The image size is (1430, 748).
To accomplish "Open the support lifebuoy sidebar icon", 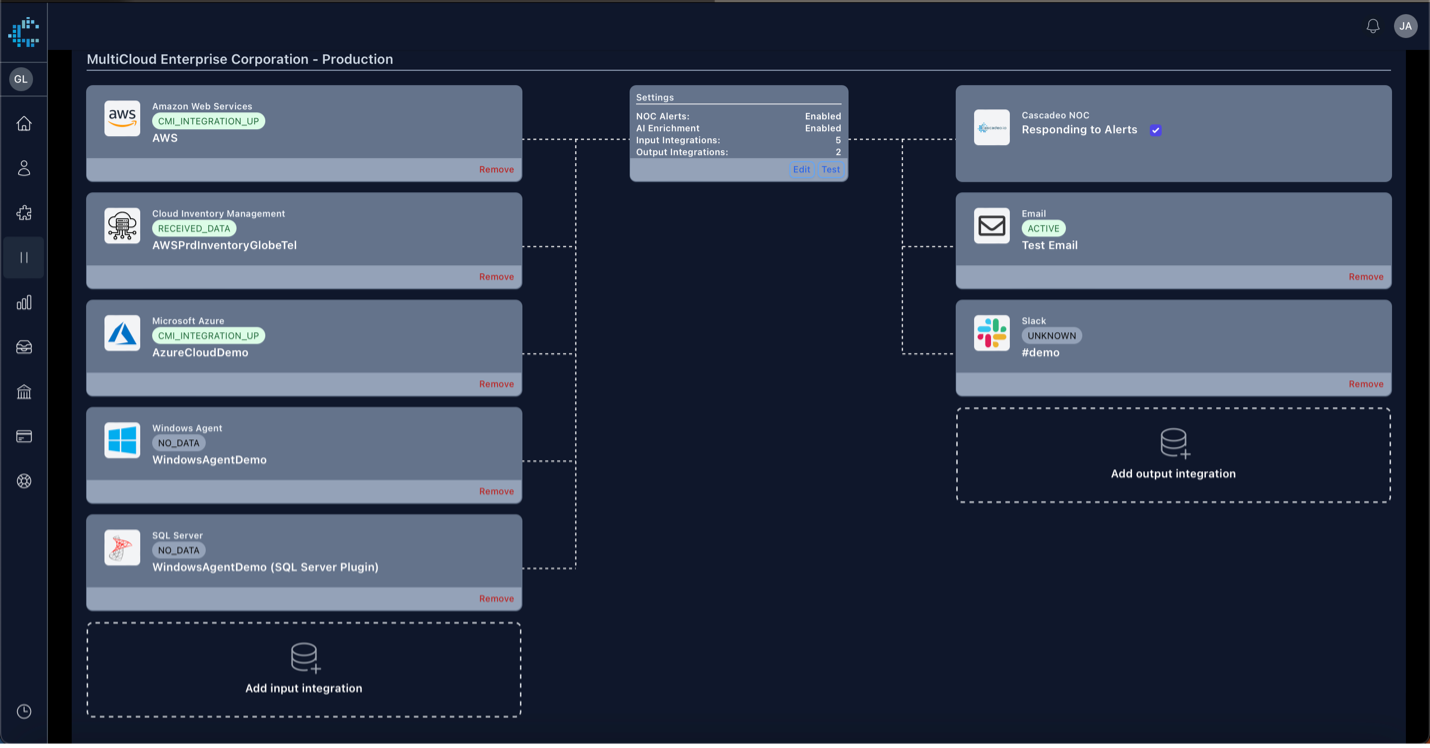I will pyautogui.click(x=24, y=481).
